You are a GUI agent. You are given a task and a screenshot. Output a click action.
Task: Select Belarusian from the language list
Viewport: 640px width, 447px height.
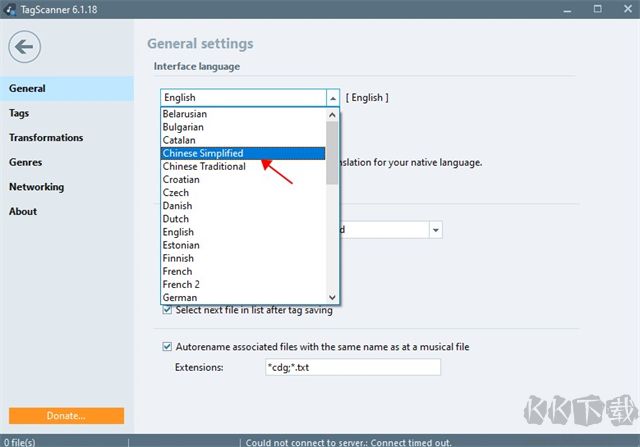pos(243,114)
